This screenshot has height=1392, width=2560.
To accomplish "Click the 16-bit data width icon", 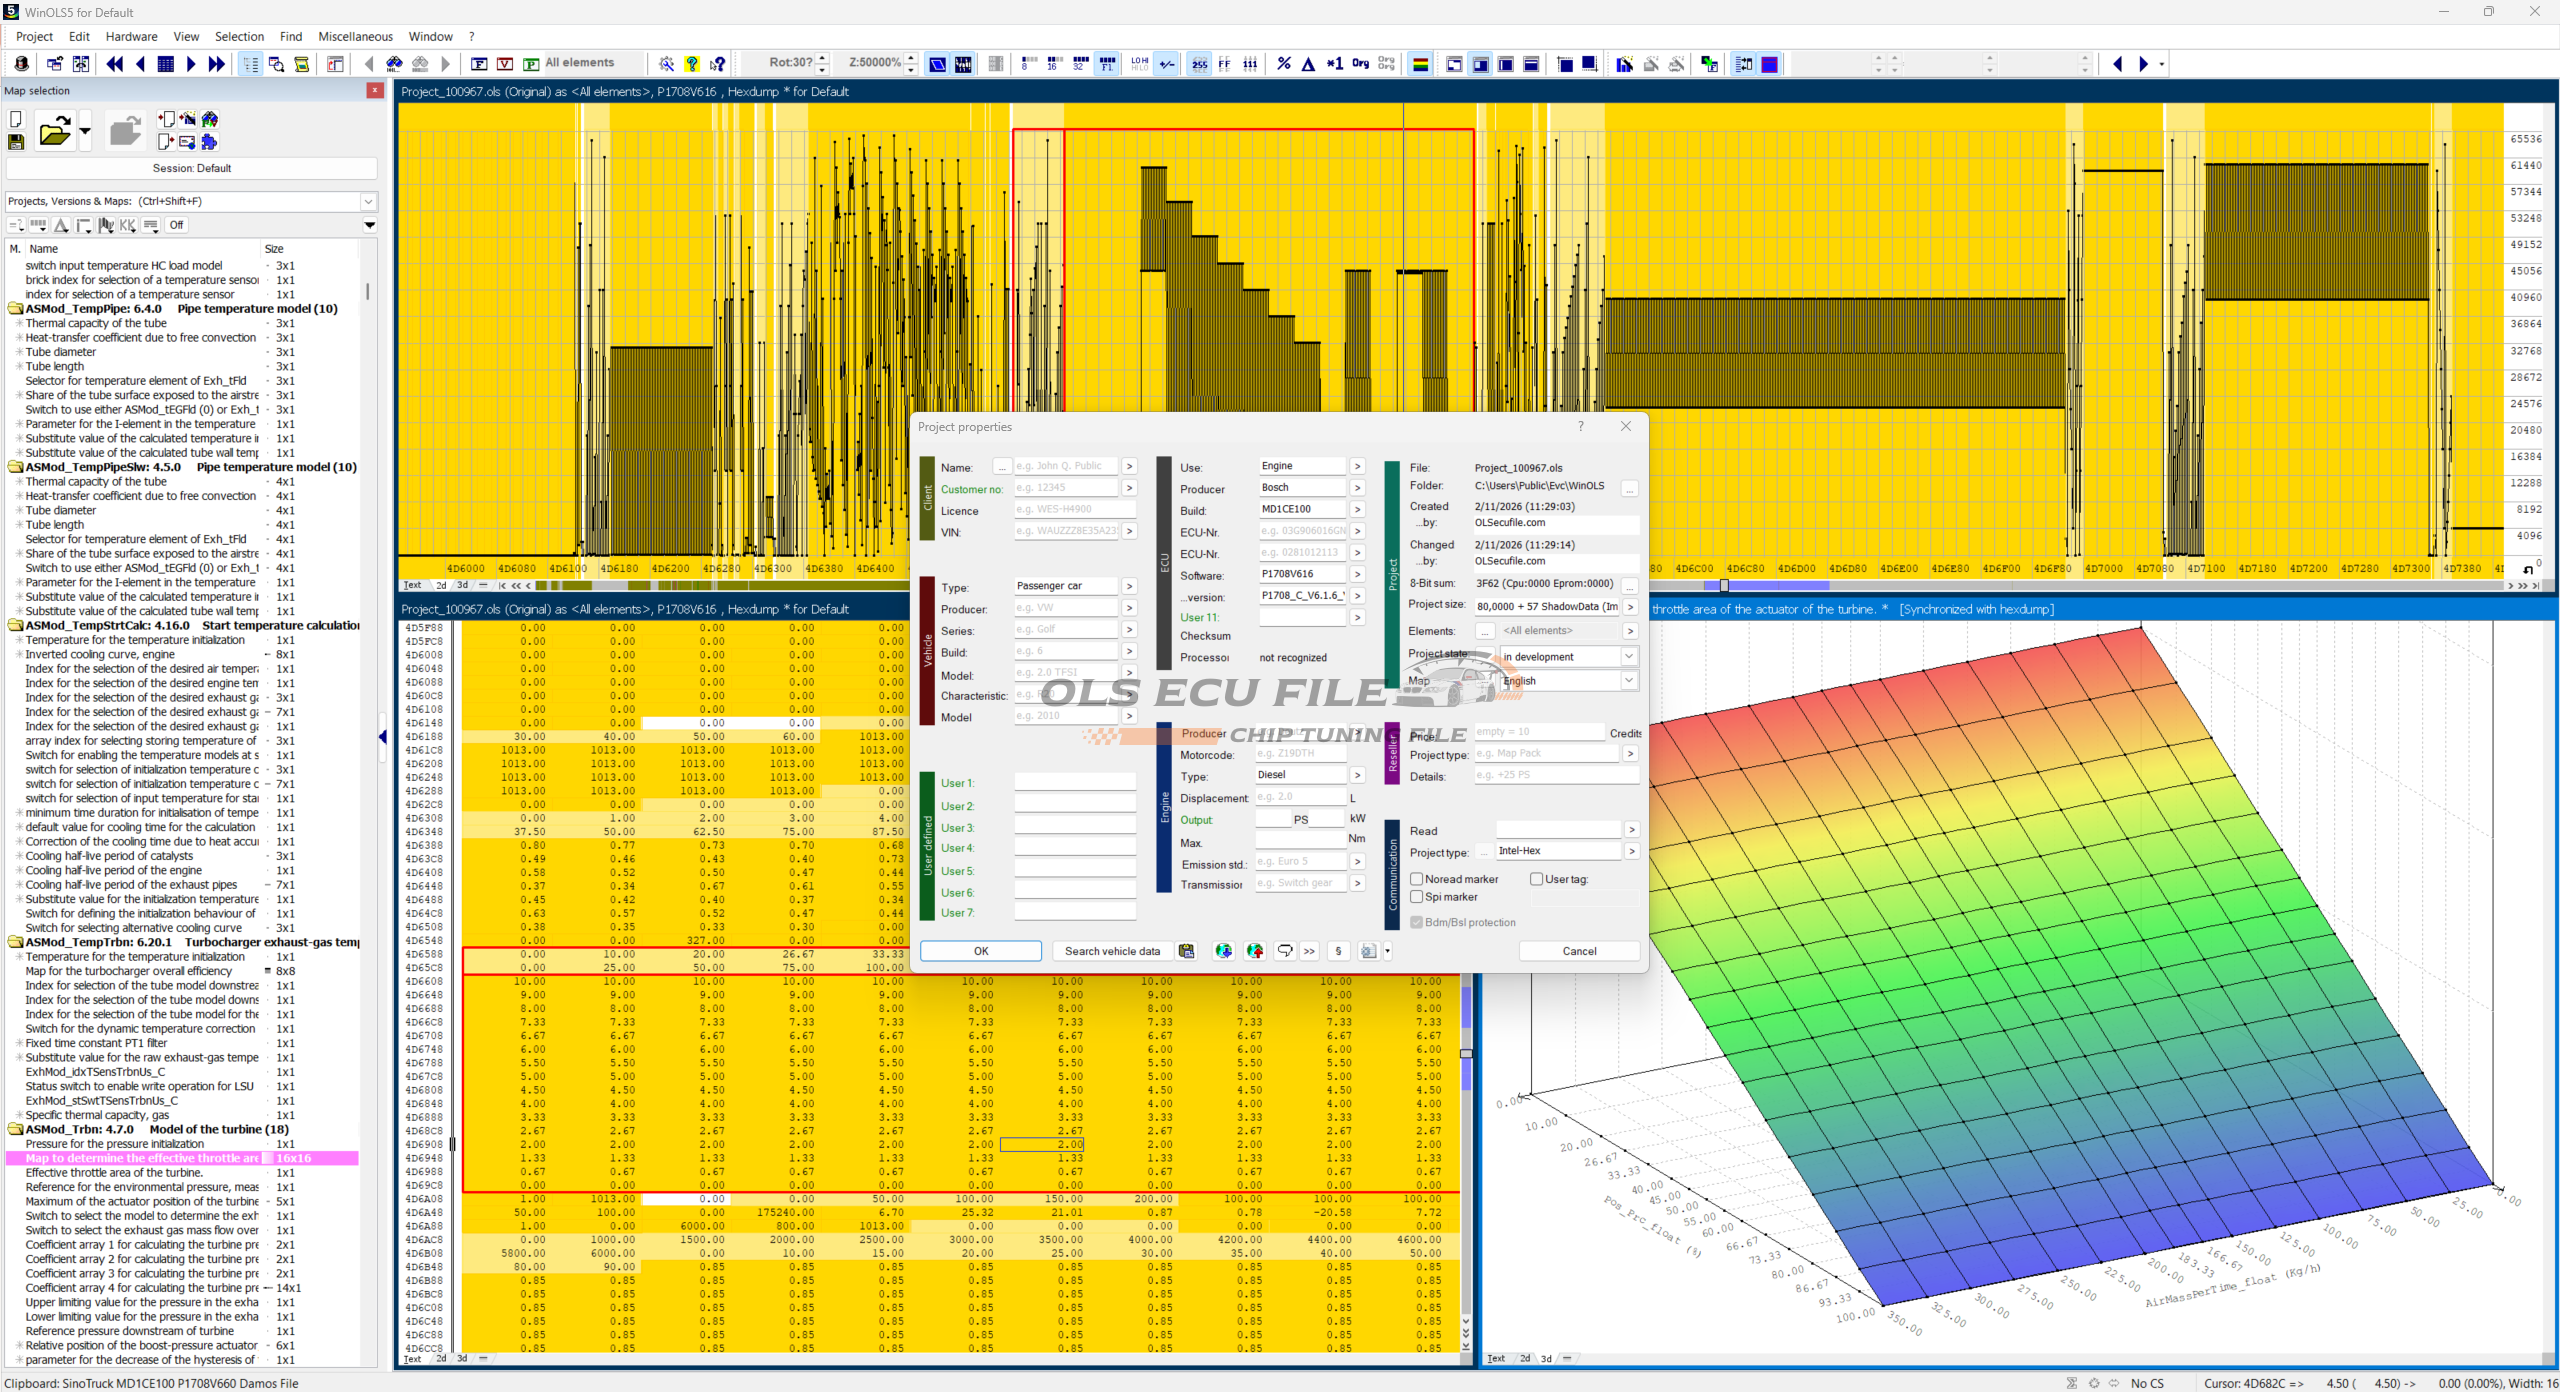I will [x=1053, y=64].
